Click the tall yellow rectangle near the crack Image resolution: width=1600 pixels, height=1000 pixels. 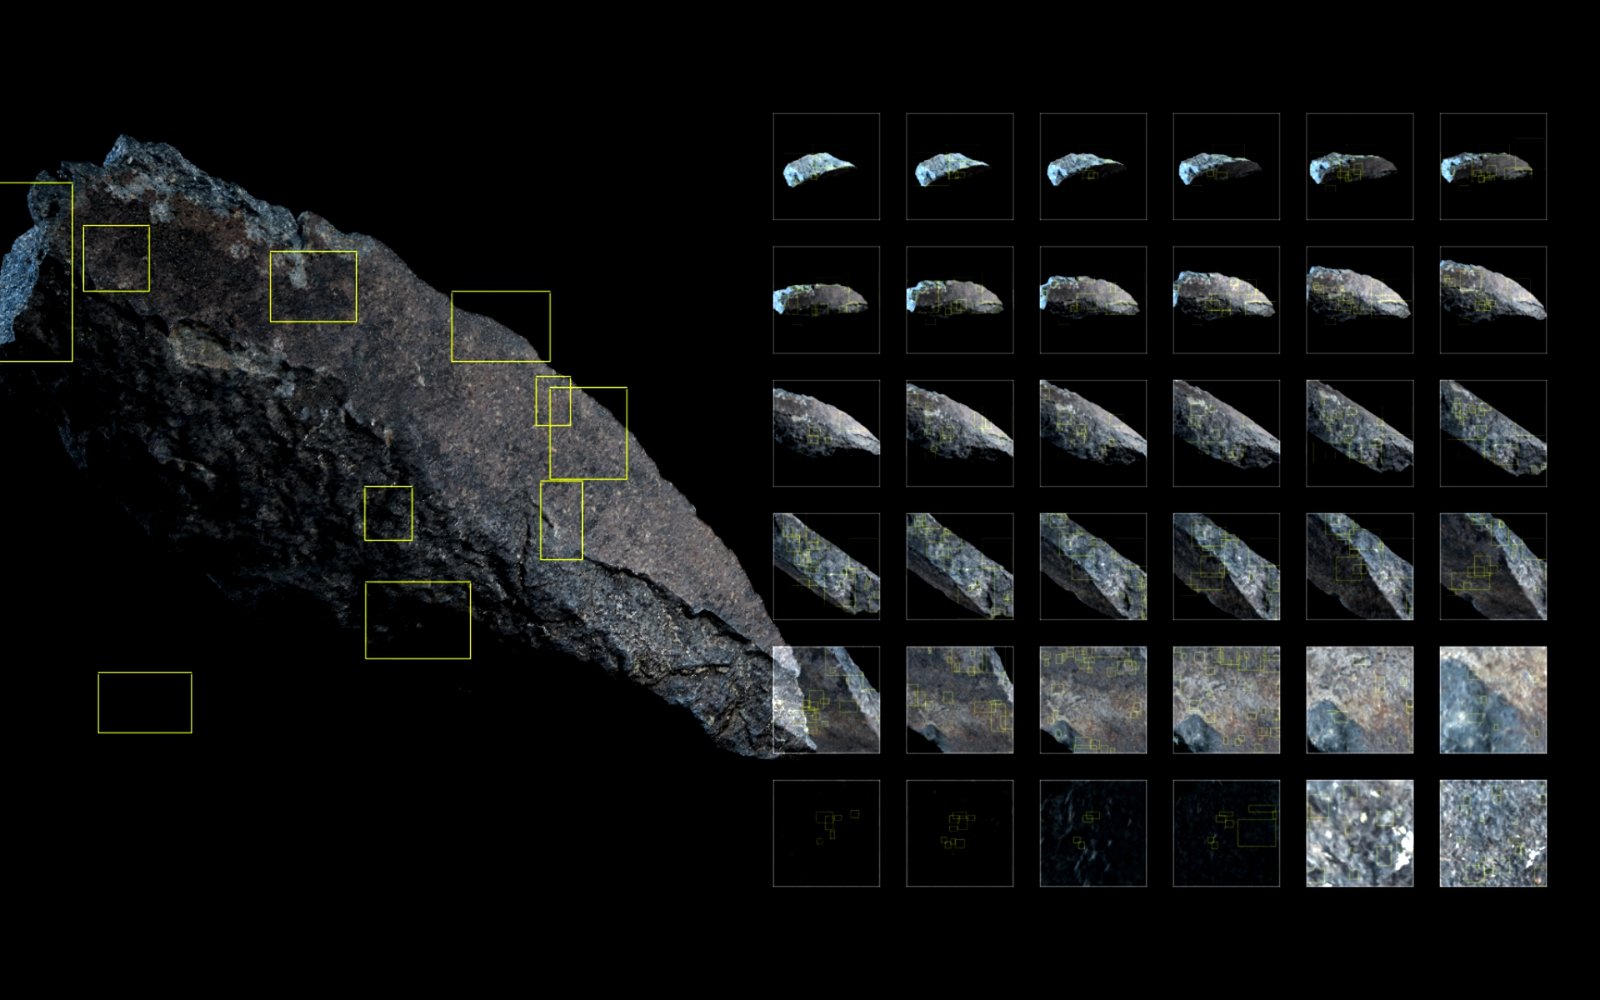(x=562, y=520)
